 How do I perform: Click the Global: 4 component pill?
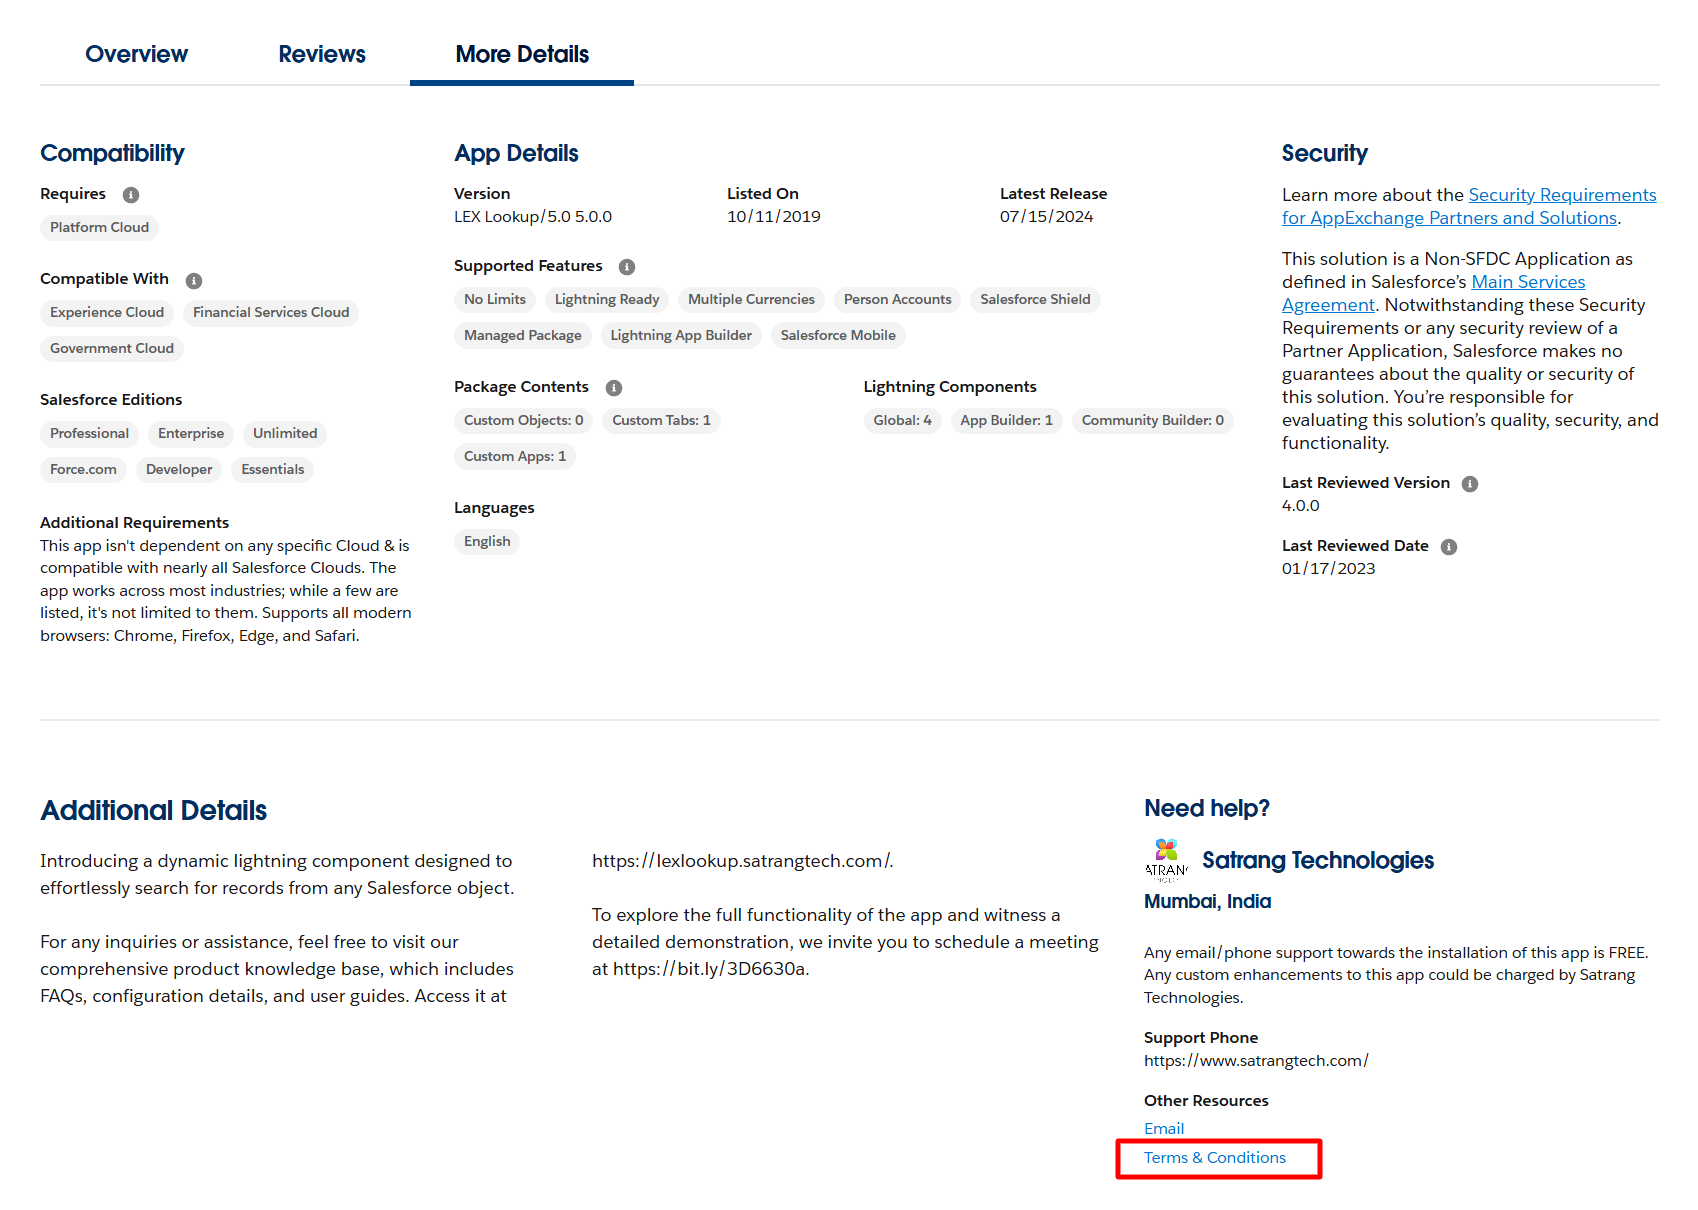click(902, 421)
